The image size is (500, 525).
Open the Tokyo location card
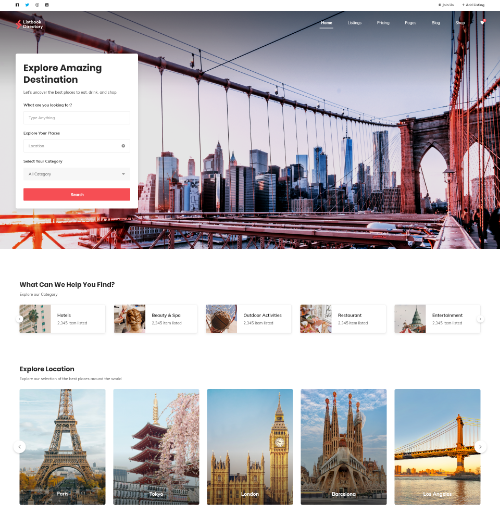(156, 447)
